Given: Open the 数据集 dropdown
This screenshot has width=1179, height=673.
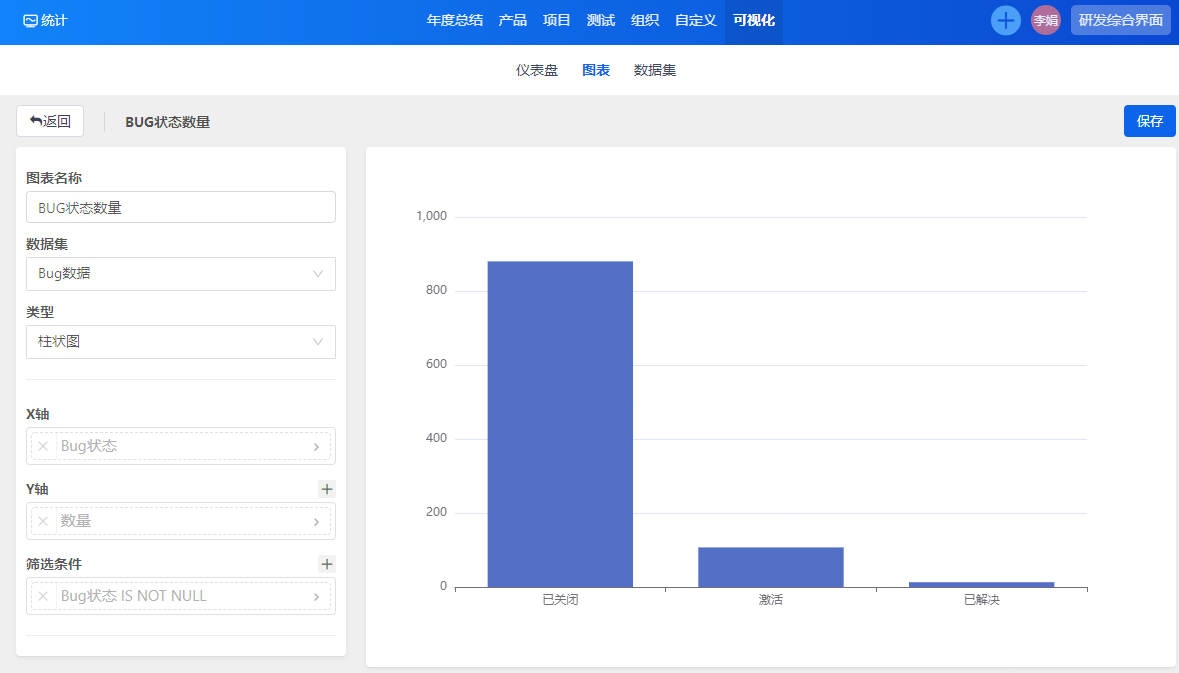Looking at the screenshot, I should click(180, 274).
